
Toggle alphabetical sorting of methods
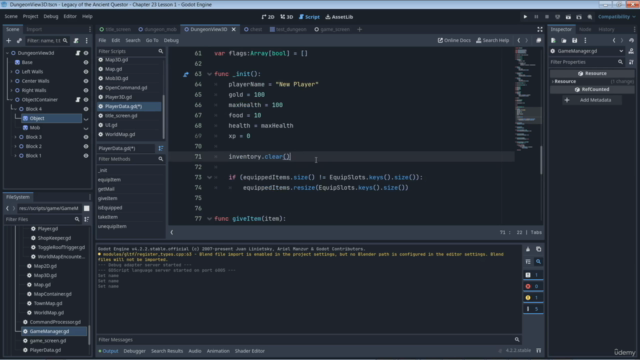tap(161, 148)
